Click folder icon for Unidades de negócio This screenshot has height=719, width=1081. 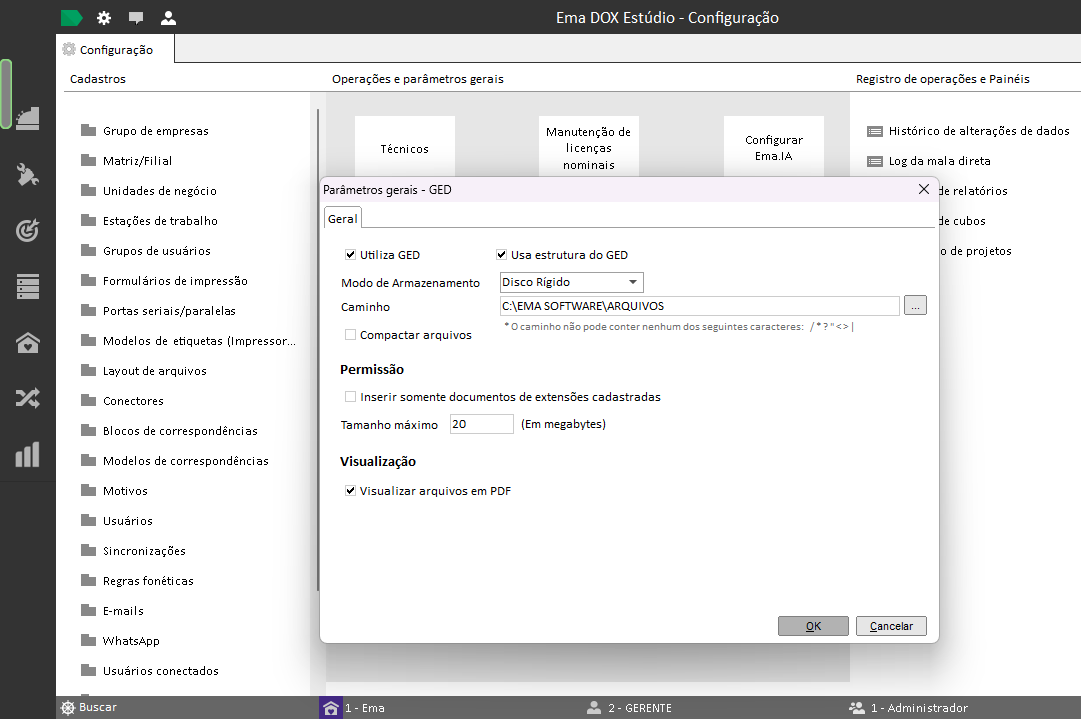[88, 190]
